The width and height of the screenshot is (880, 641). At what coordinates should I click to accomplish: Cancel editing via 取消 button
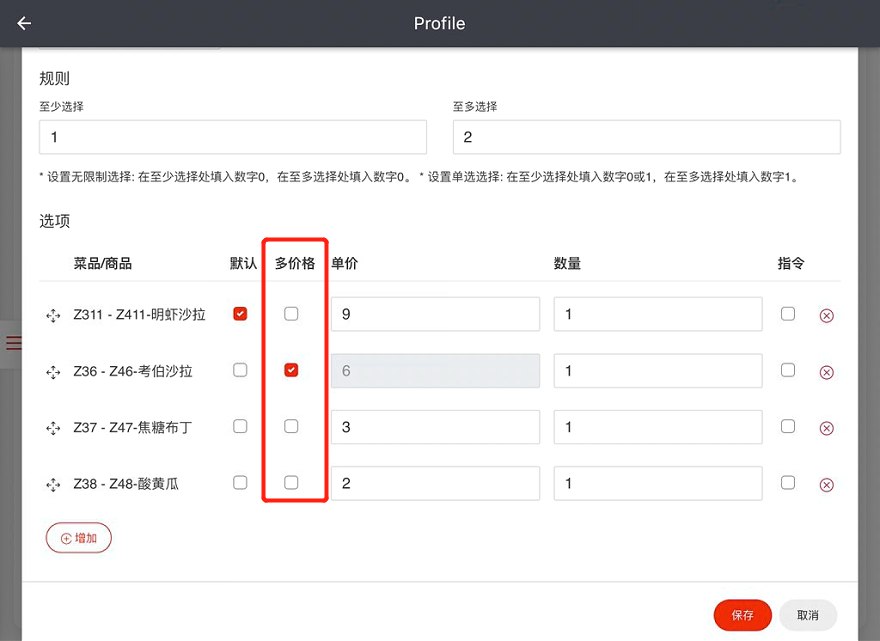click(808, 615)
